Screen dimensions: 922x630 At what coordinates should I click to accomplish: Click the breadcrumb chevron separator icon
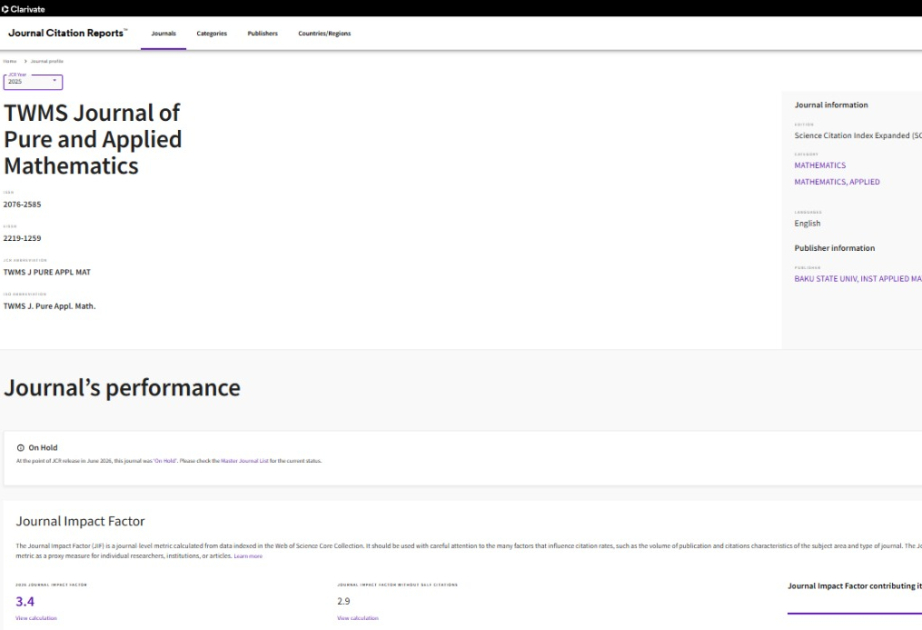25,61
